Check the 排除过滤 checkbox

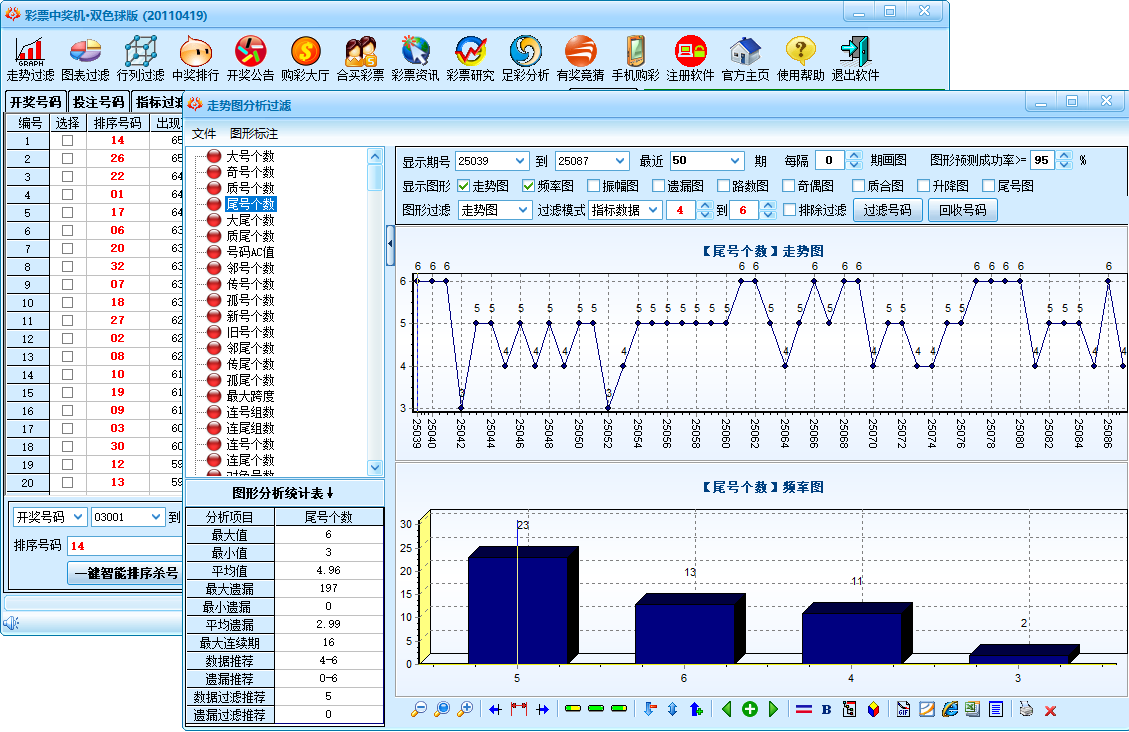pos(790,210)
